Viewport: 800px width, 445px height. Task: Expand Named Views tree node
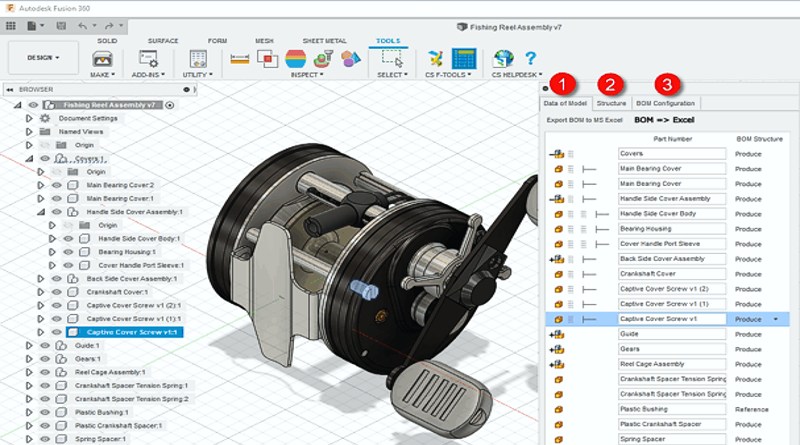(x=29, y=132)
